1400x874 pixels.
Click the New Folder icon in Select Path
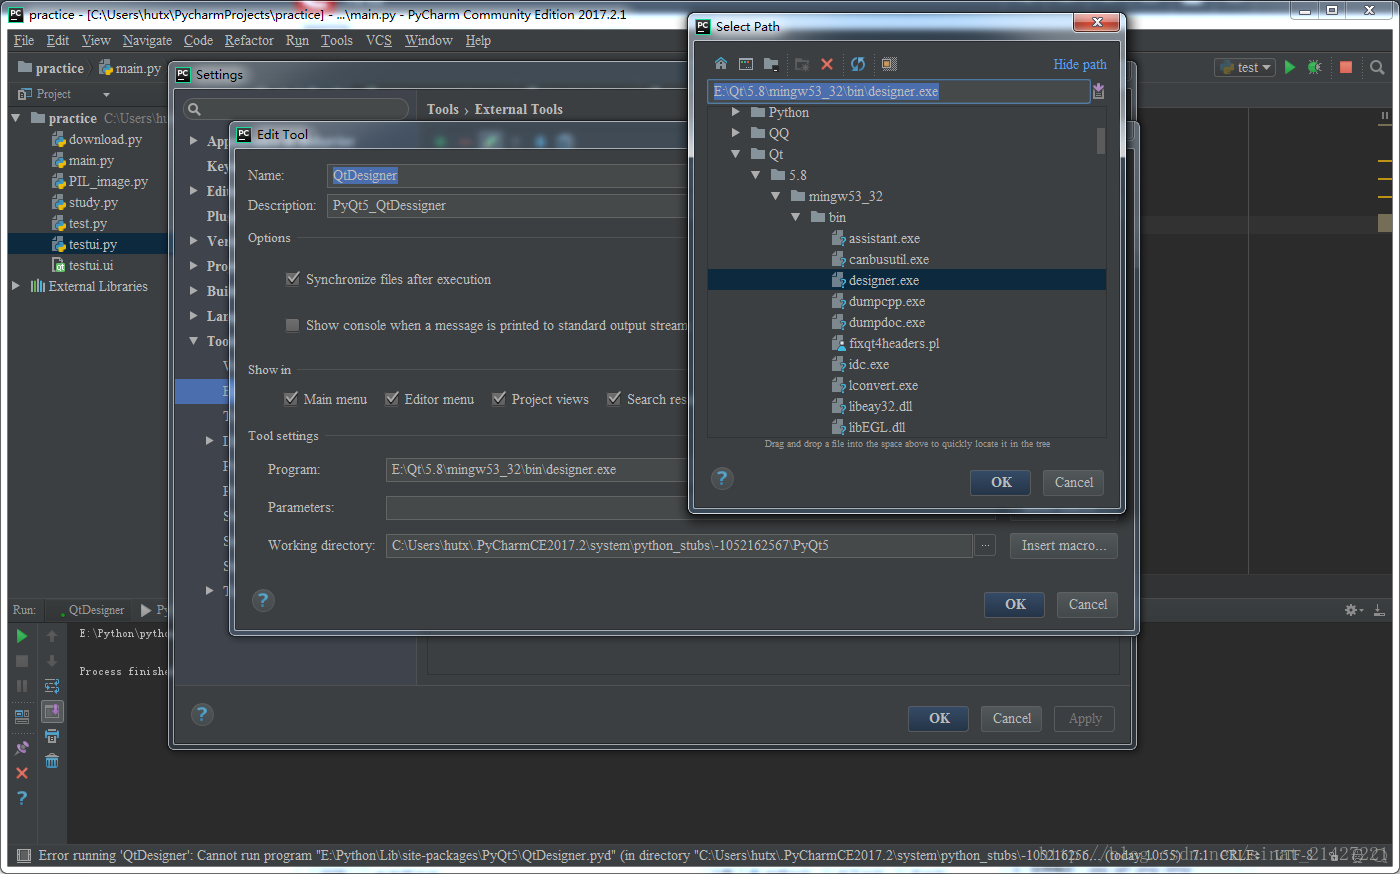click(801, 64)
